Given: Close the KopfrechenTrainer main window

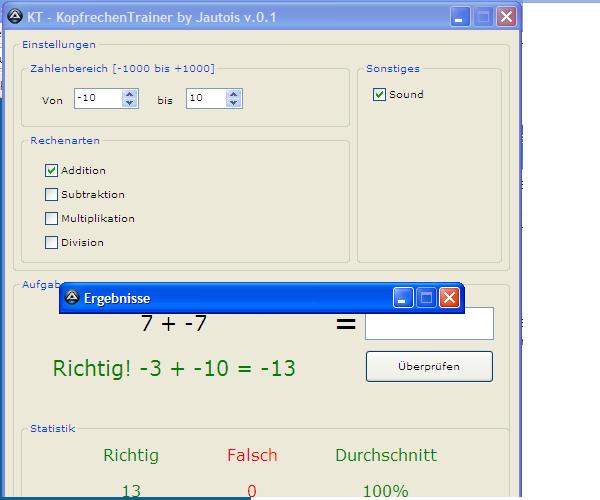Looking at the screenshot, I should pos(506,17).
